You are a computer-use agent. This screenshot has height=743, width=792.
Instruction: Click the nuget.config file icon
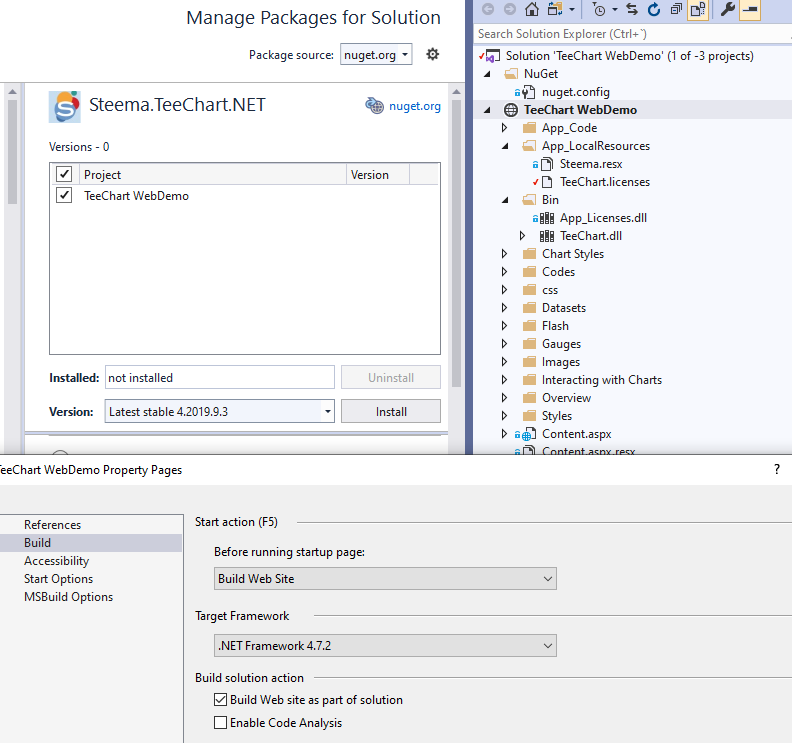click(528, 92)
